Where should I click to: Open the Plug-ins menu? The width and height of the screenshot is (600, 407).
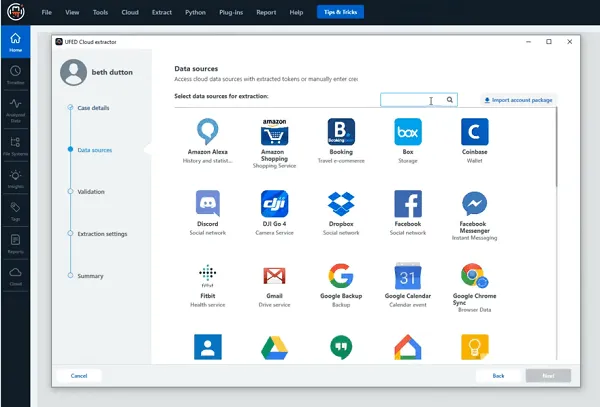(231, 12)
